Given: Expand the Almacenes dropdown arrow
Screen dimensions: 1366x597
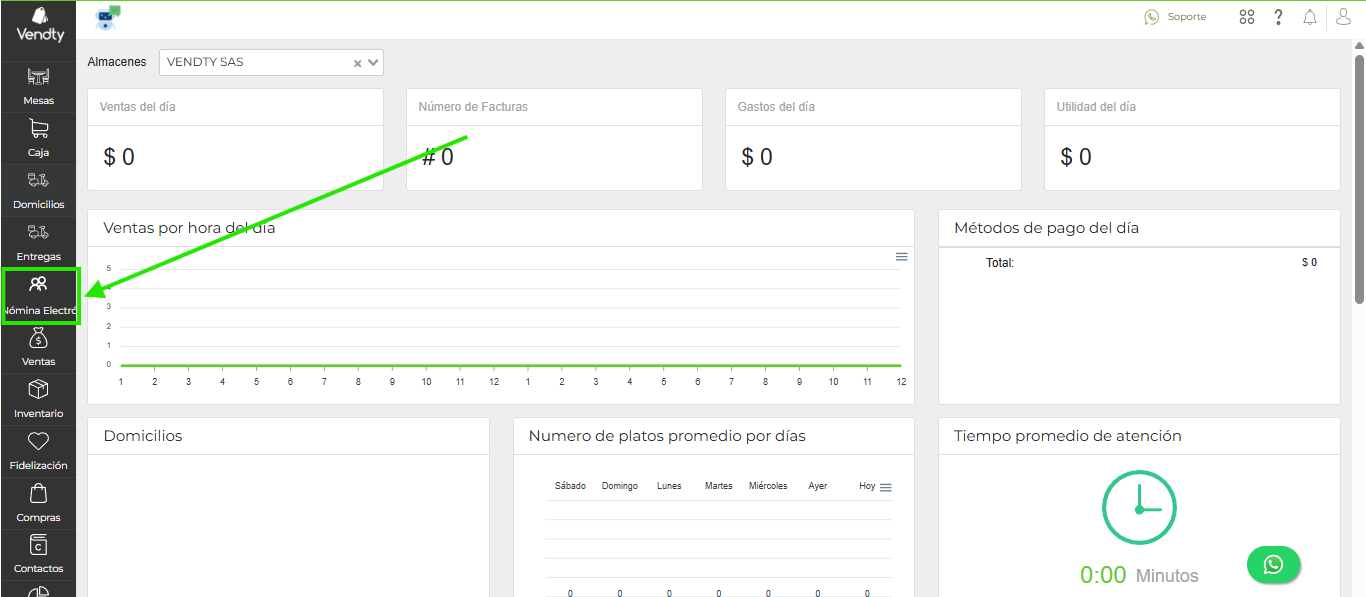Looking at the screenshot, I should click(x=373, y=62).
